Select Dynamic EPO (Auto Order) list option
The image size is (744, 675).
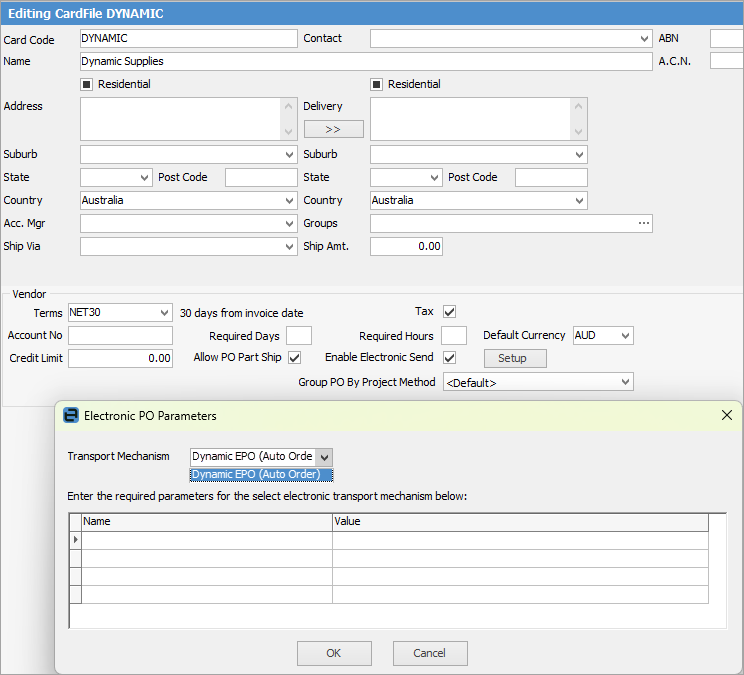pyautogui.click(x=262, y=475)
